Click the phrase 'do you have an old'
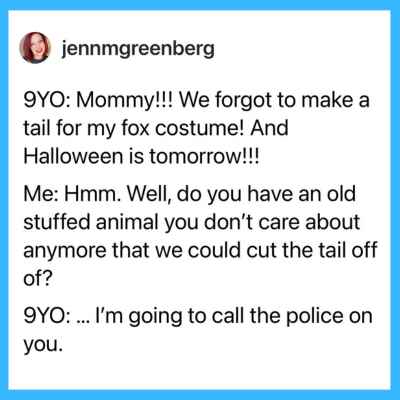This screenshot has width=400, height=400. pos(267,194)
